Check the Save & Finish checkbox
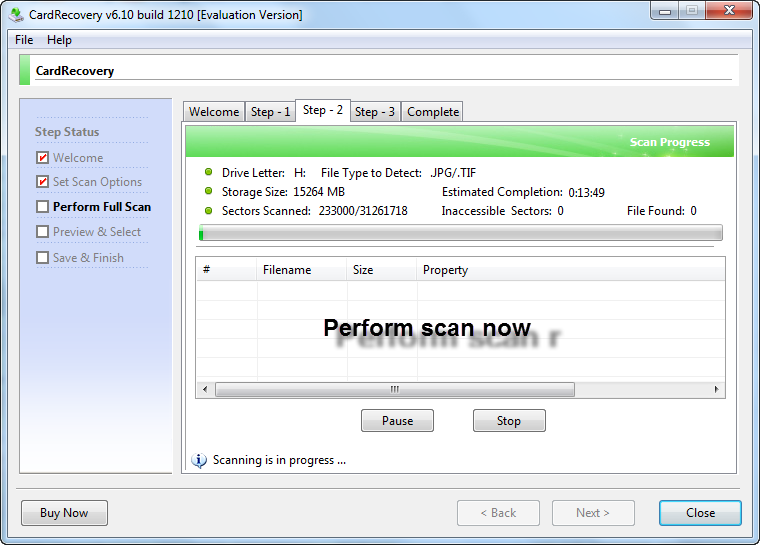 pos(43,257)
